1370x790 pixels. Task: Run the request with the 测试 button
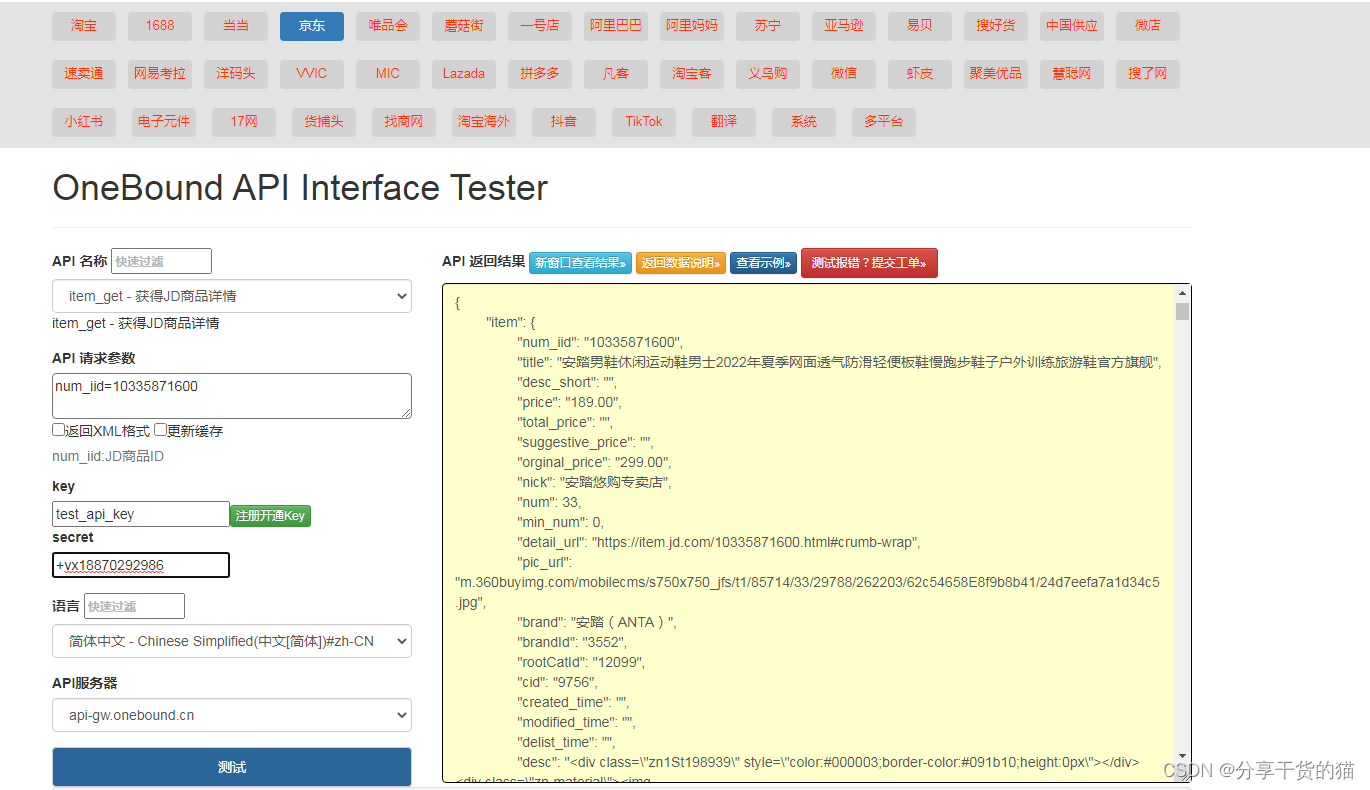(x=232, y=767)
